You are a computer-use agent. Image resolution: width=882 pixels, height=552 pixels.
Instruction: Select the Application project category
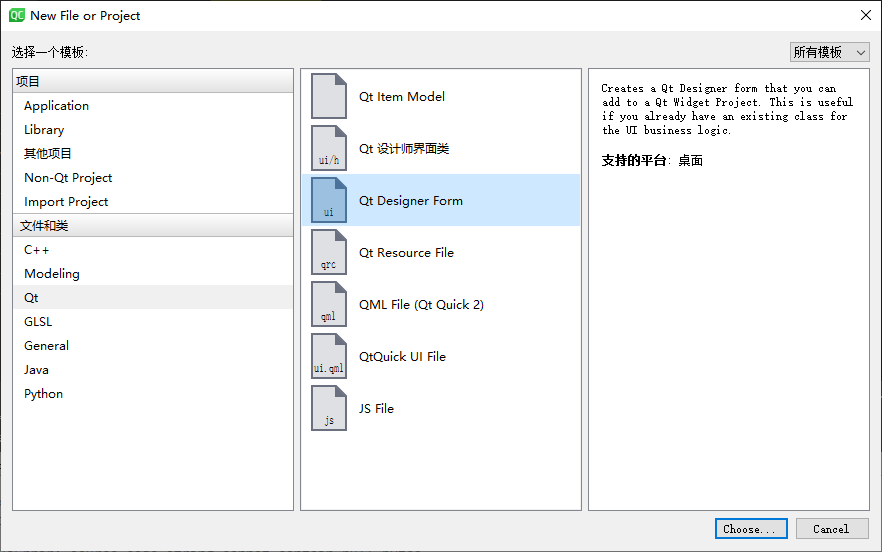coord(152,106)
